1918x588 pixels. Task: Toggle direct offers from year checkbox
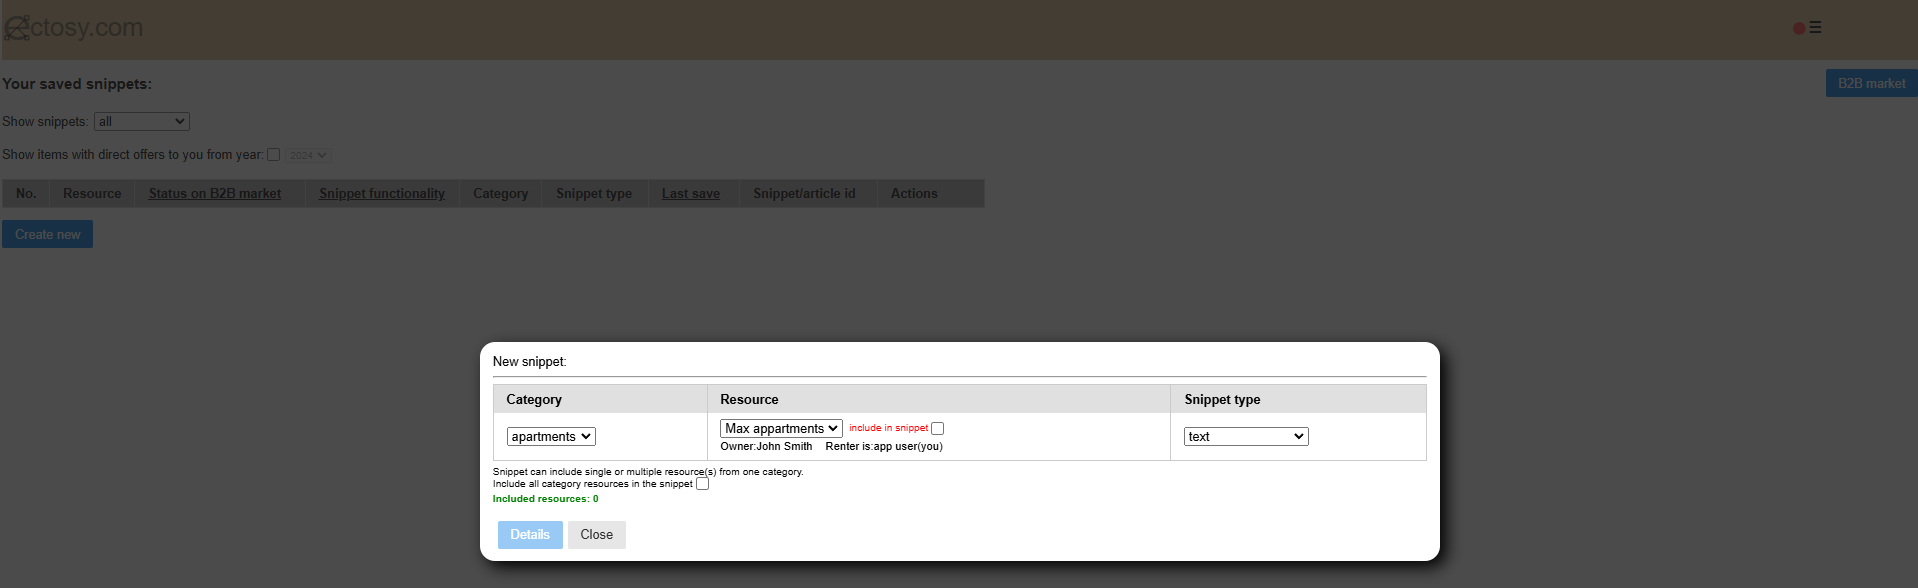[273, 155]
